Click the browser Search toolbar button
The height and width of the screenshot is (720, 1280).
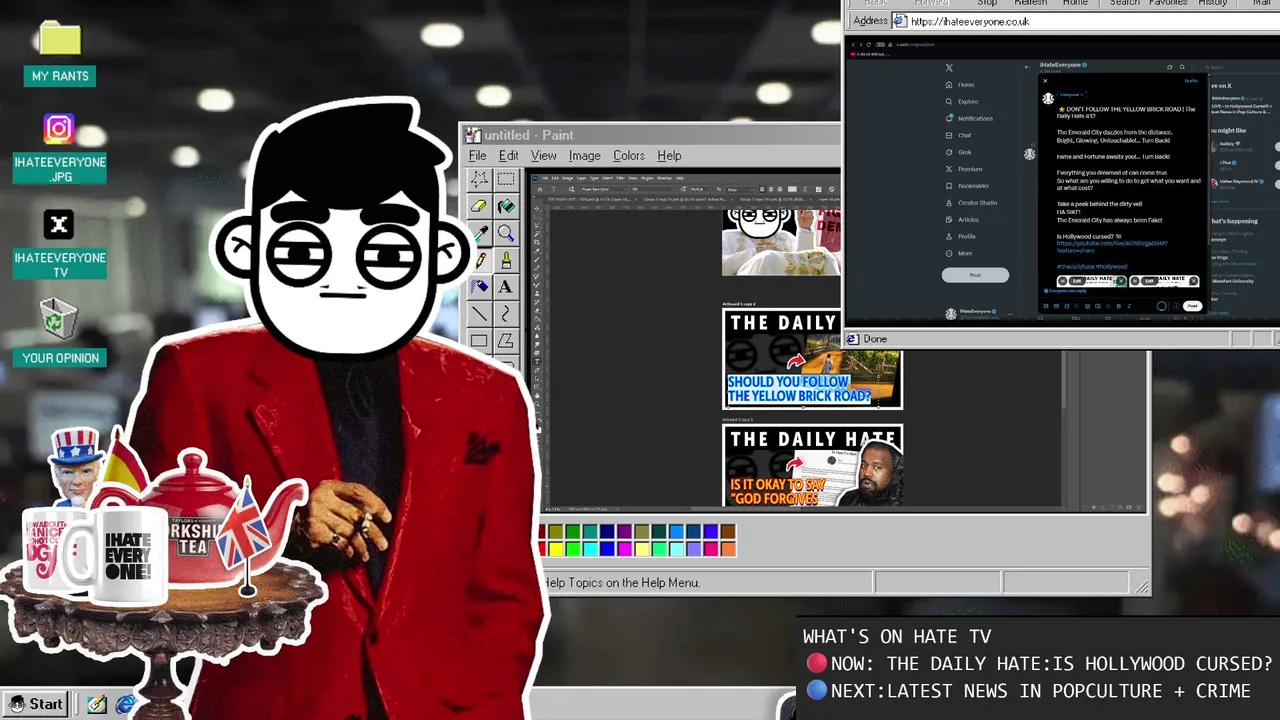(1124, 3)
